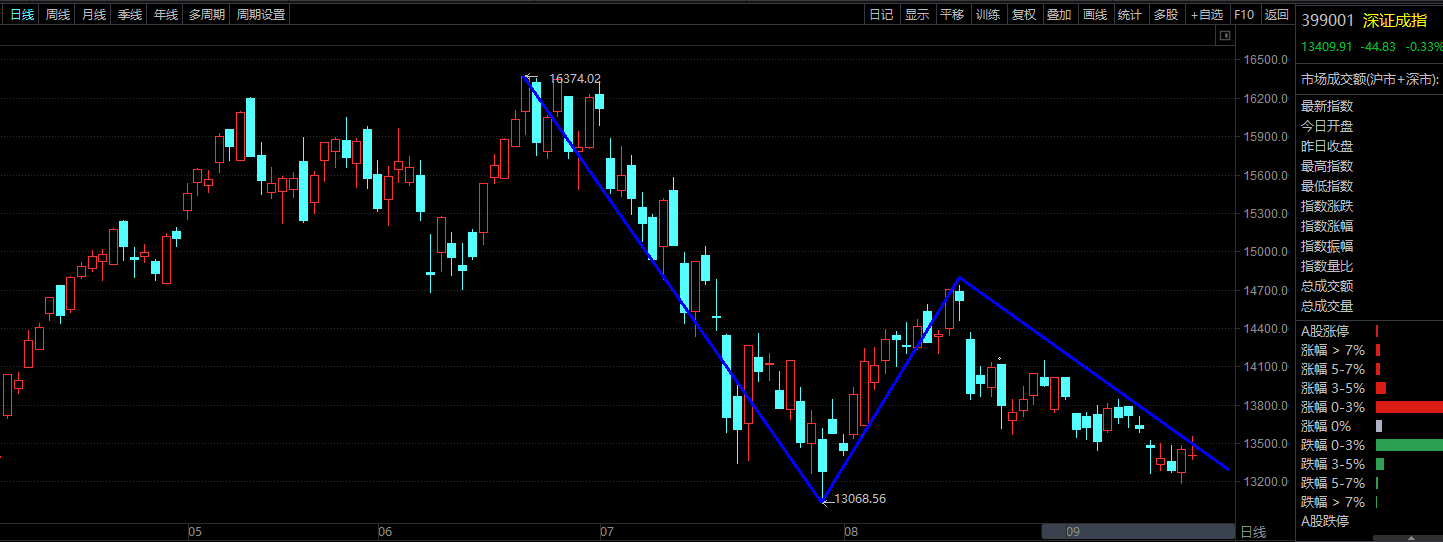Switch to 日线 daily chart period
This screenshot has height=542, width=1443.
[21, 15]
